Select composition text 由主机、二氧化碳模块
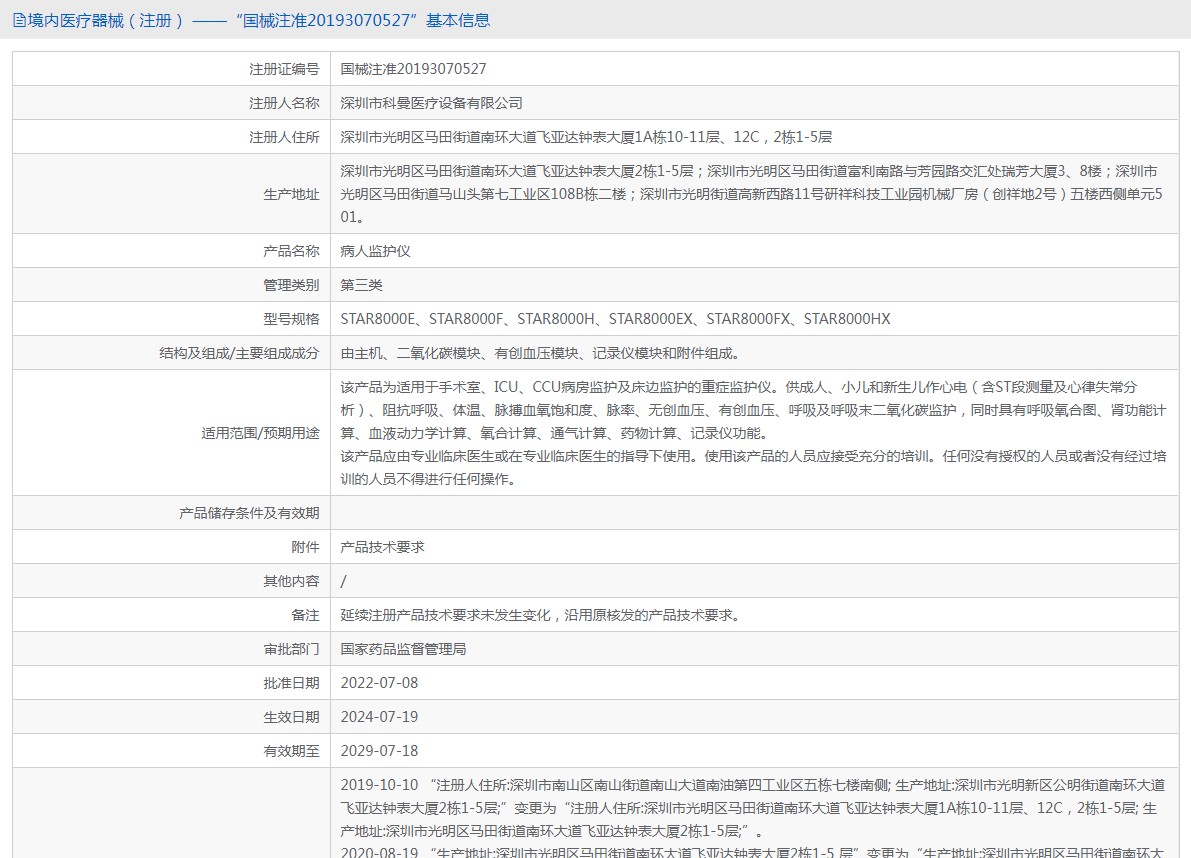The image size is (1191, 858). pos(540,353)
